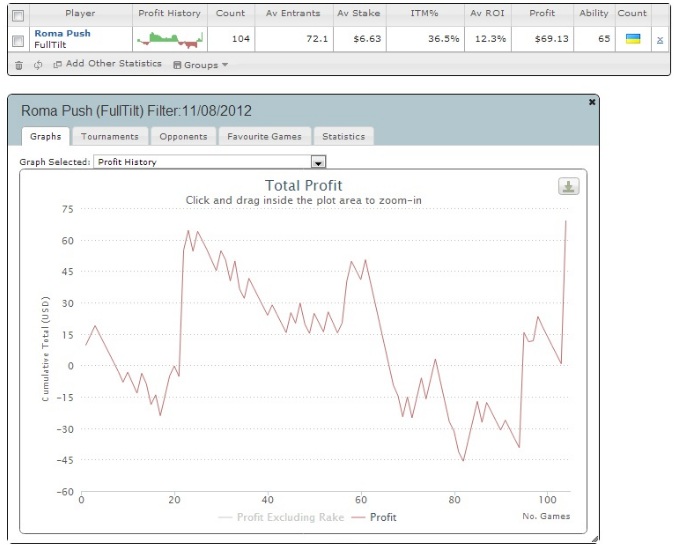Open the Roma Push player link

tap(62, 33)
